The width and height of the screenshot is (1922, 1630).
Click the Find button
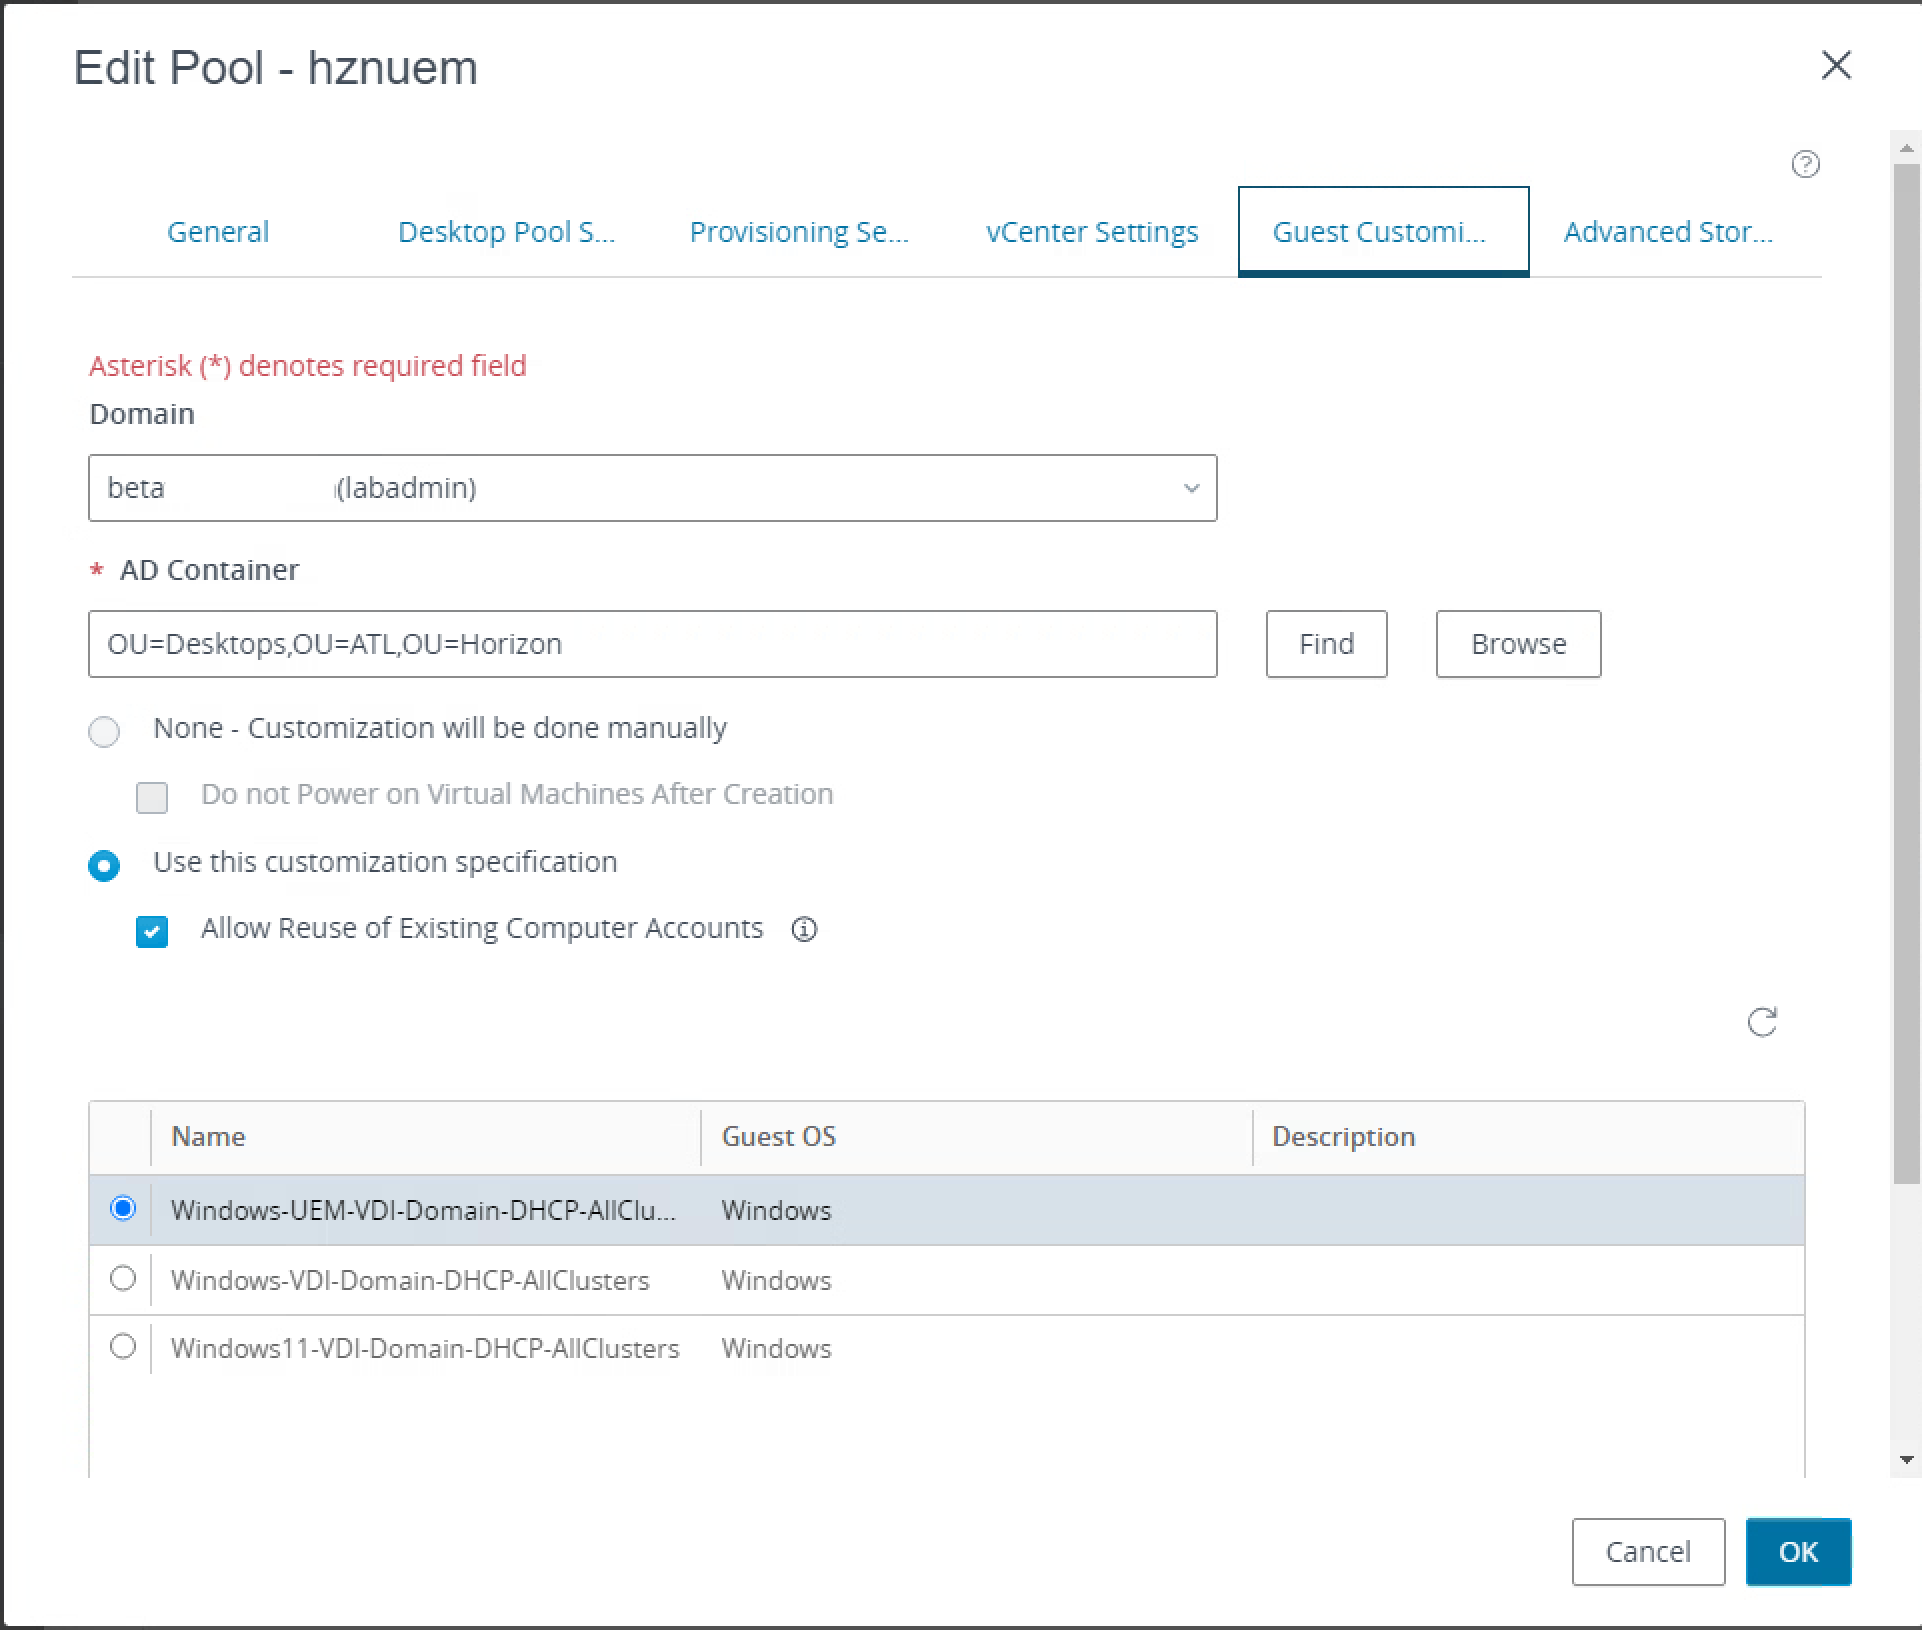(1326, 644)
